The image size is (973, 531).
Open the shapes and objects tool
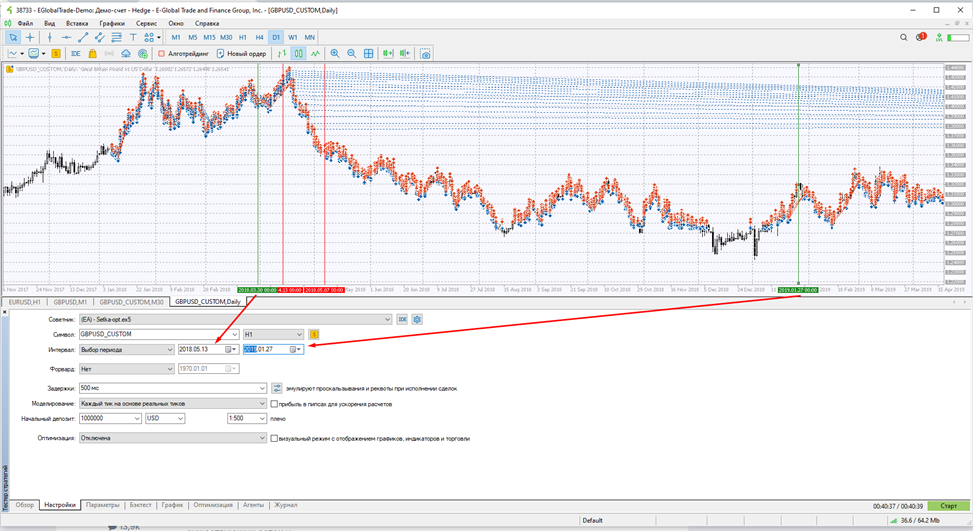coord(149,37)
